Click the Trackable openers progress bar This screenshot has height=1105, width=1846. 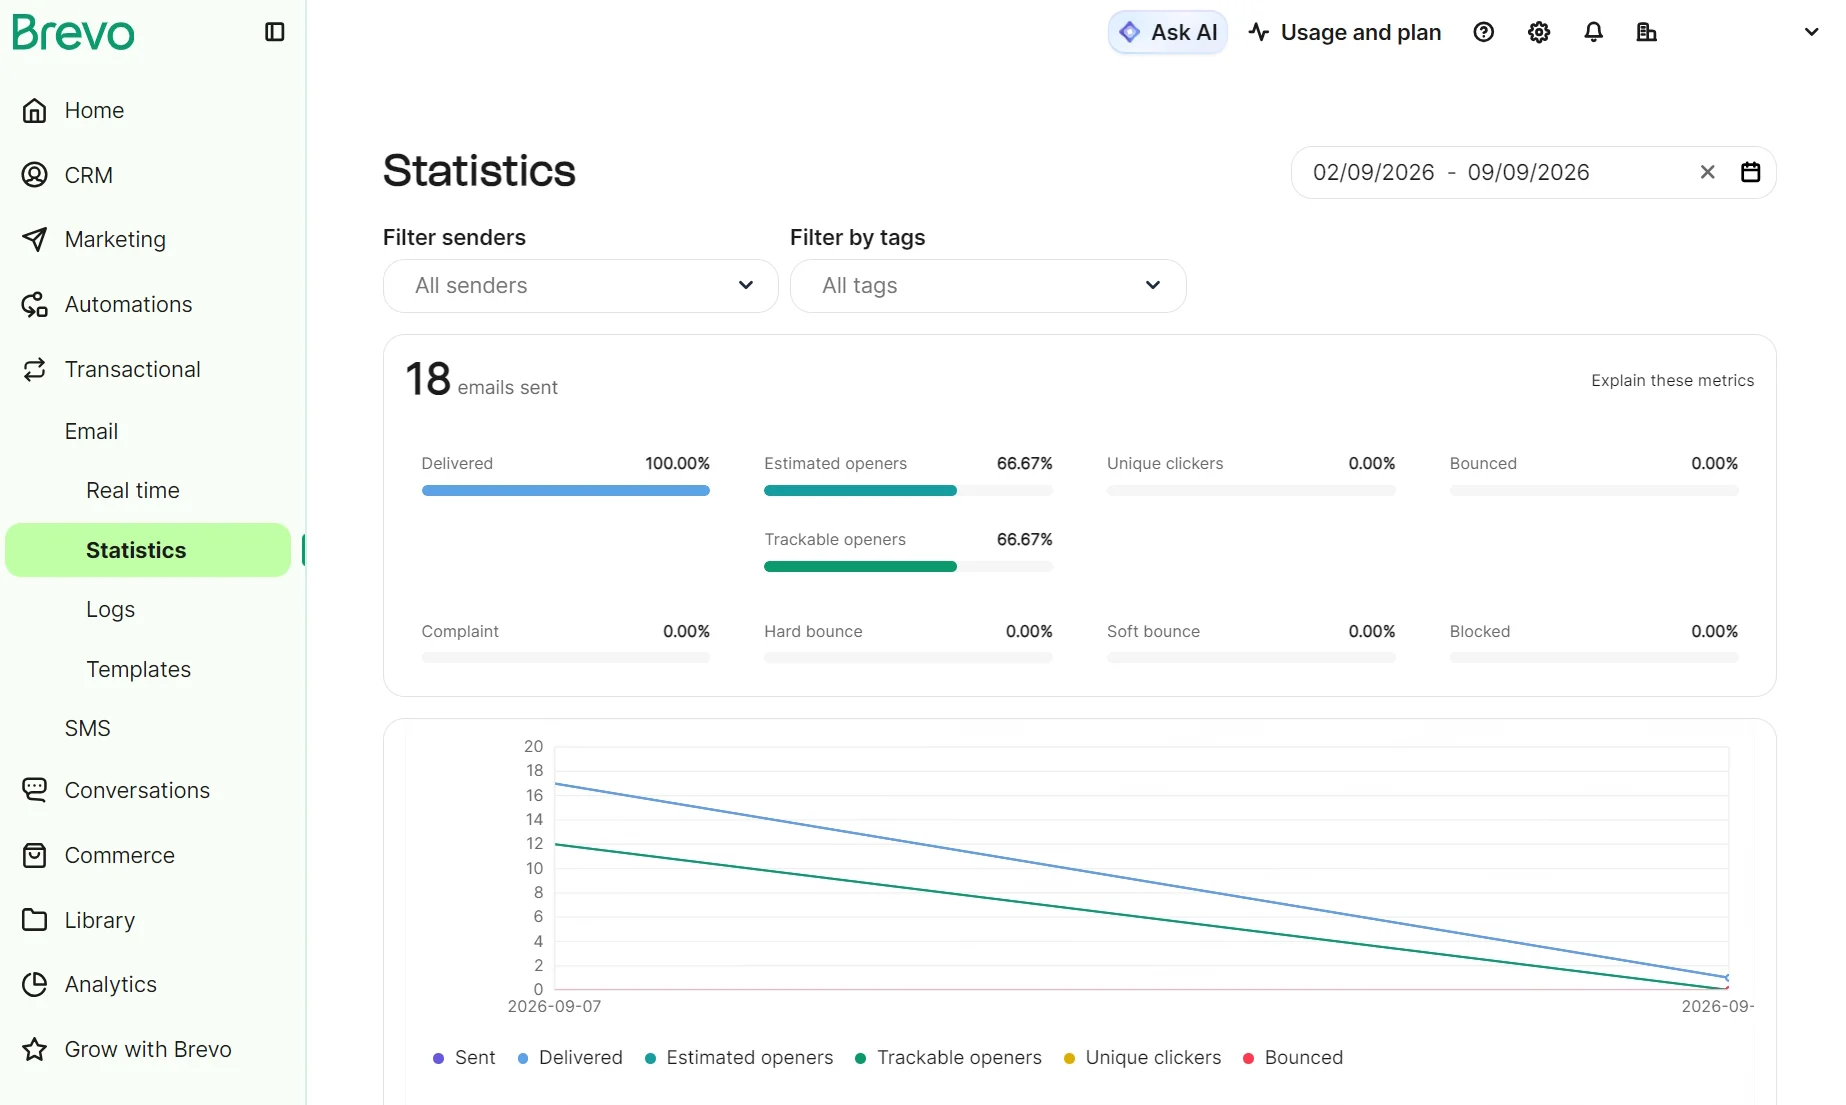pyautogui.click(x=908, y=567)
